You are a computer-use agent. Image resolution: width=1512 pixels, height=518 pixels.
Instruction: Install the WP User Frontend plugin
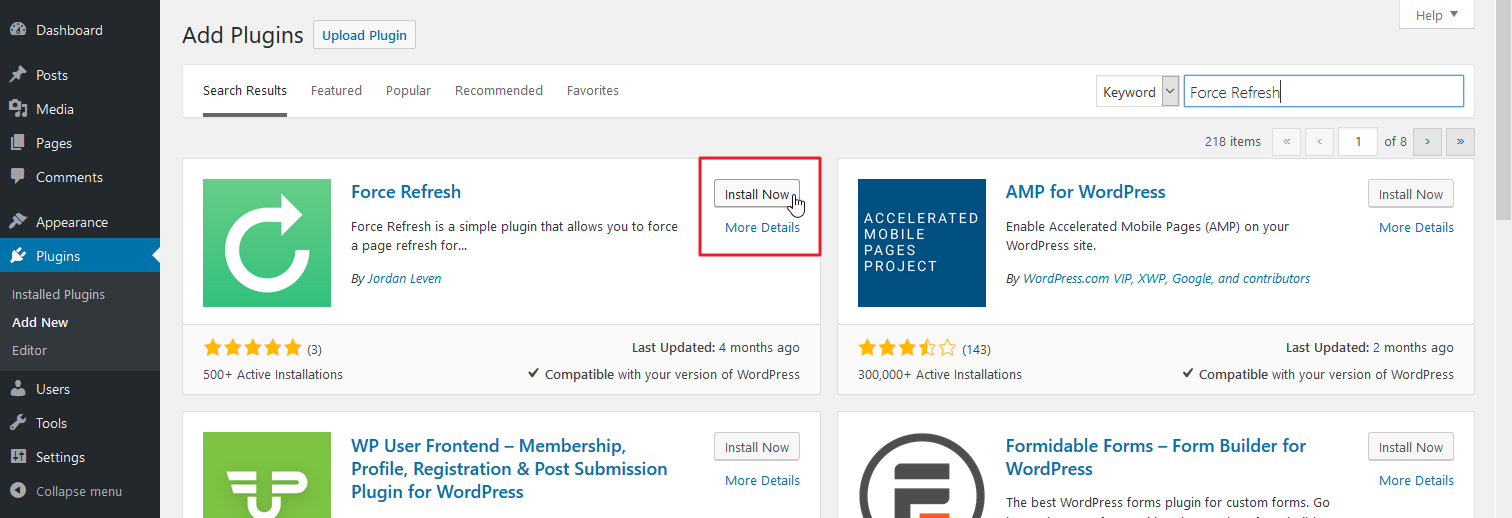pyautogui.click(x=757, y=447)
